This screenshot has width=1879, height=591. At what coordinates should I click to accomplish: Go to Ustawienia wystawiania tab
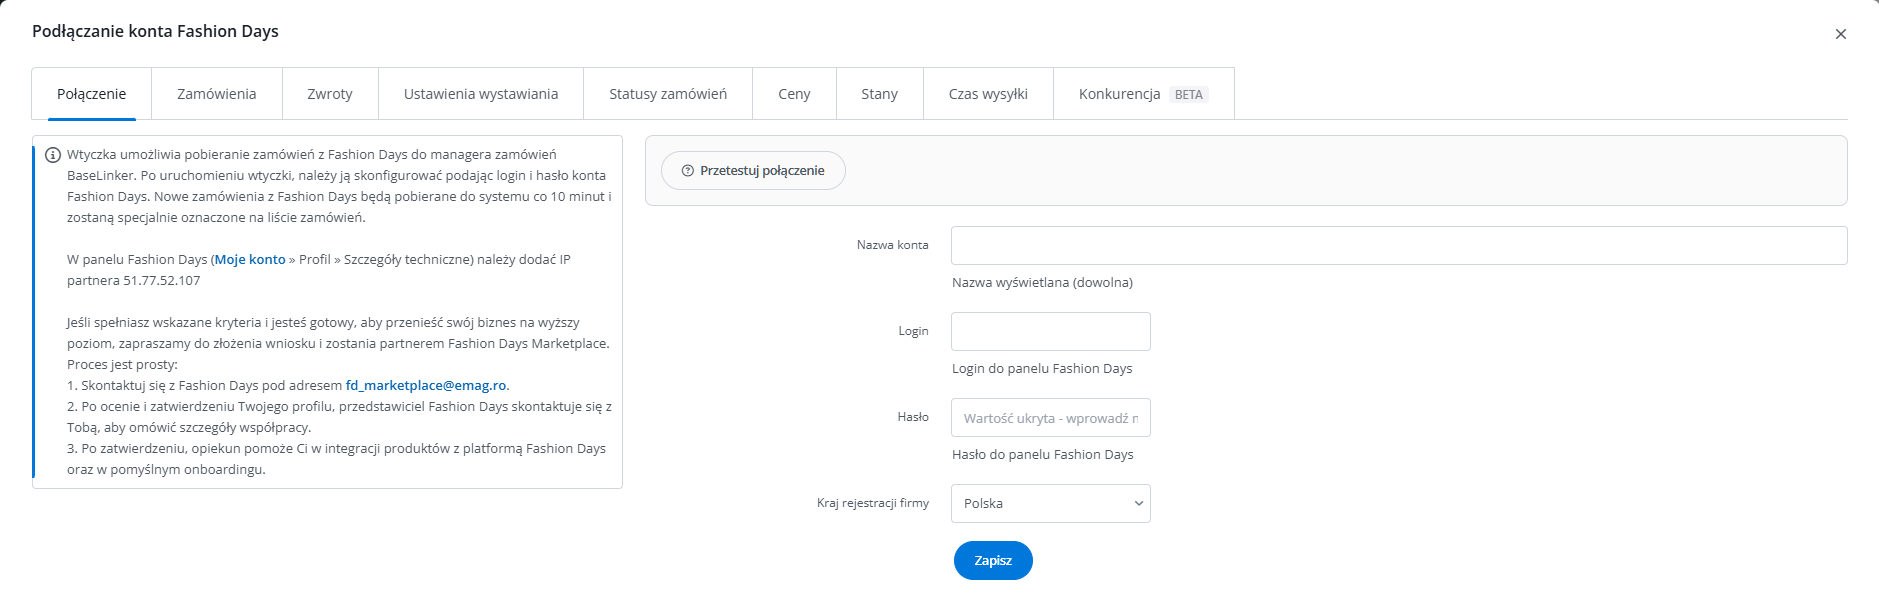click(x=481, y=94)
